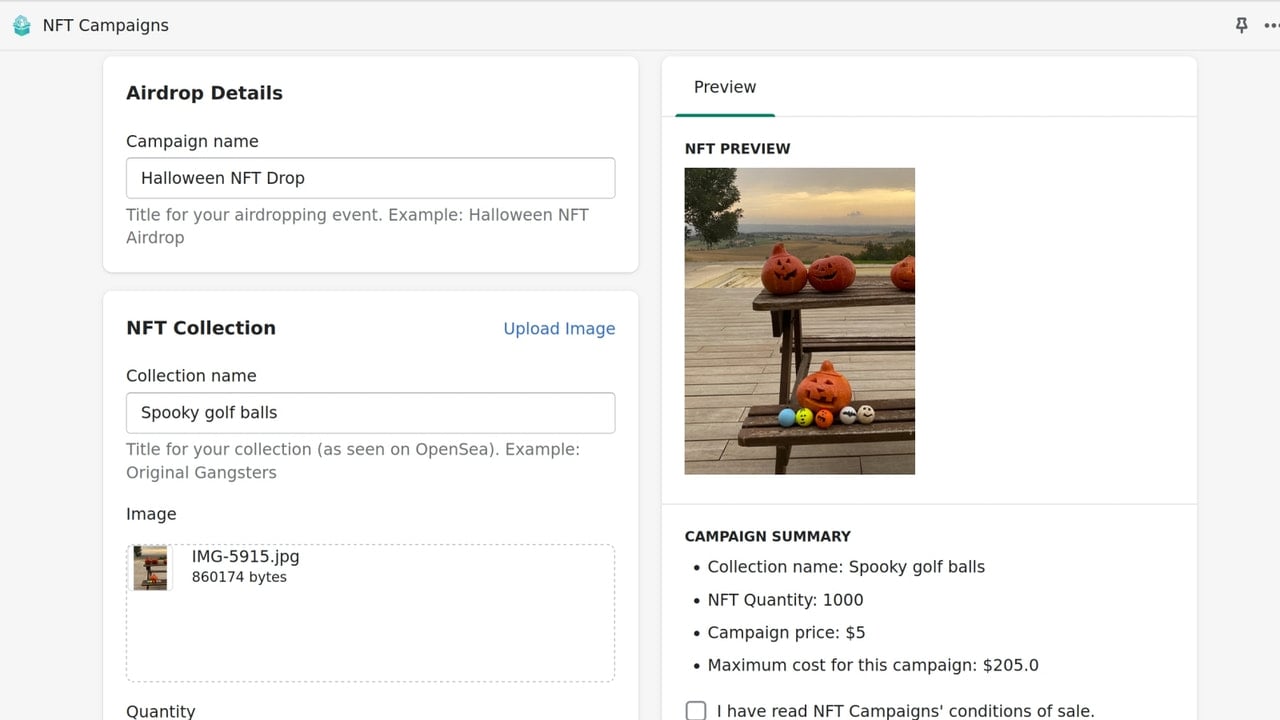
Task: Click the campaign name help text
Action: tap(357, 226)
